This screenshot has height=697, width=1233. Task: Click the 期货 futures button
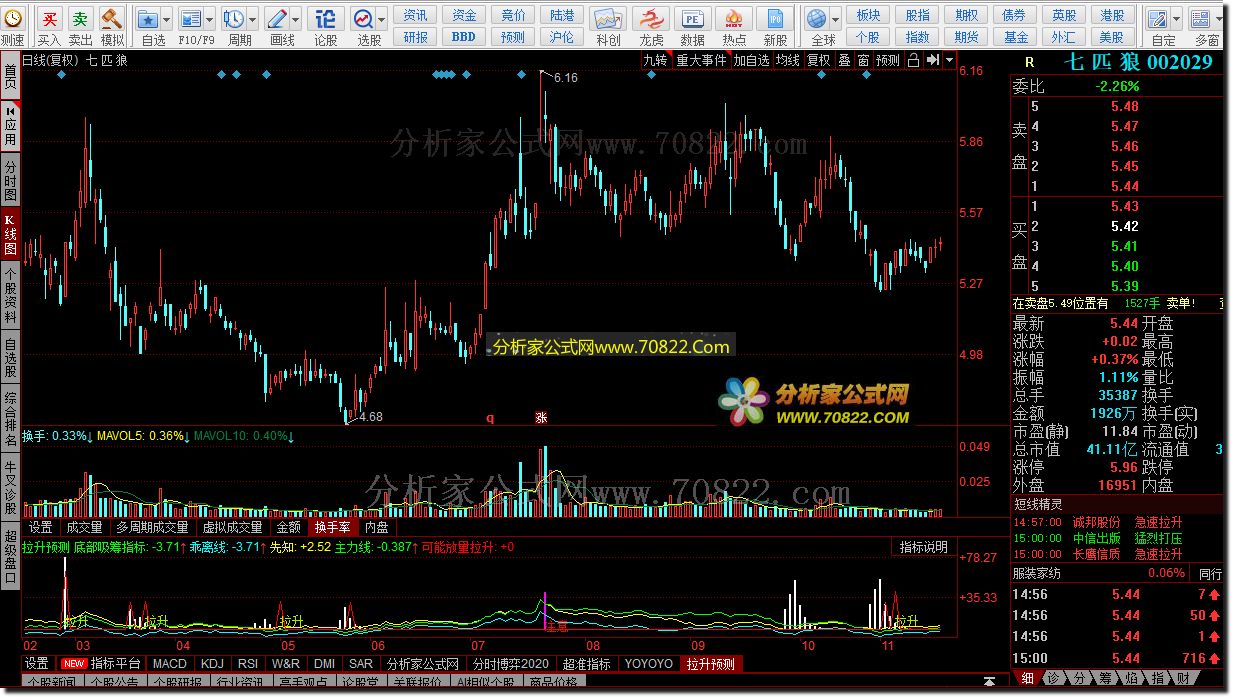967,37
